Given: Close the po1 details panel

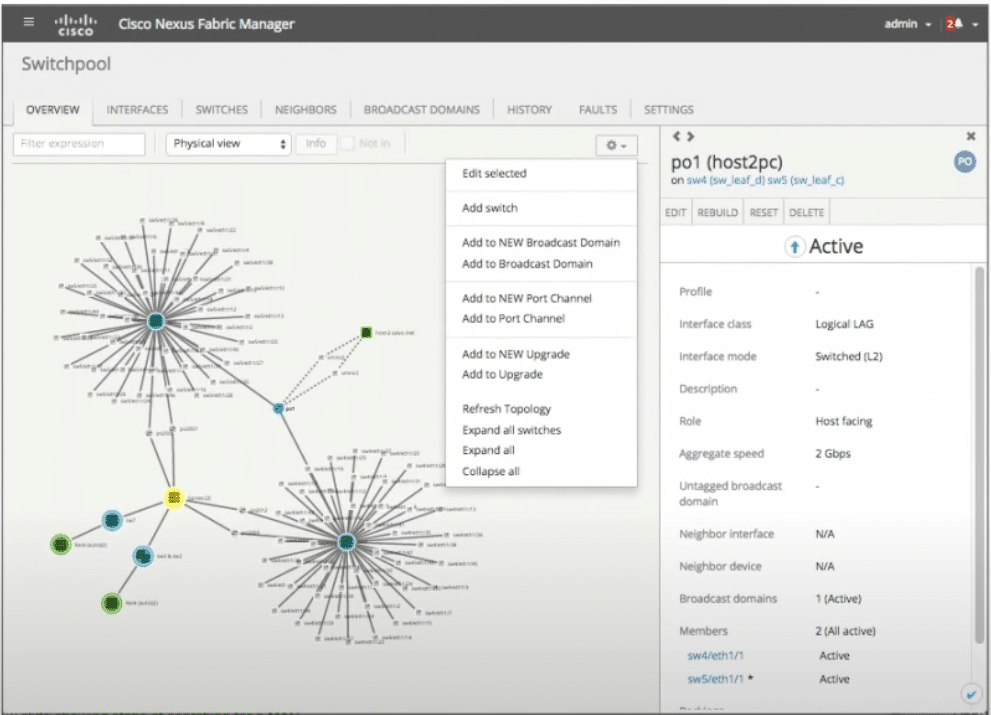Looking at the screenshot, I should 971,136.
